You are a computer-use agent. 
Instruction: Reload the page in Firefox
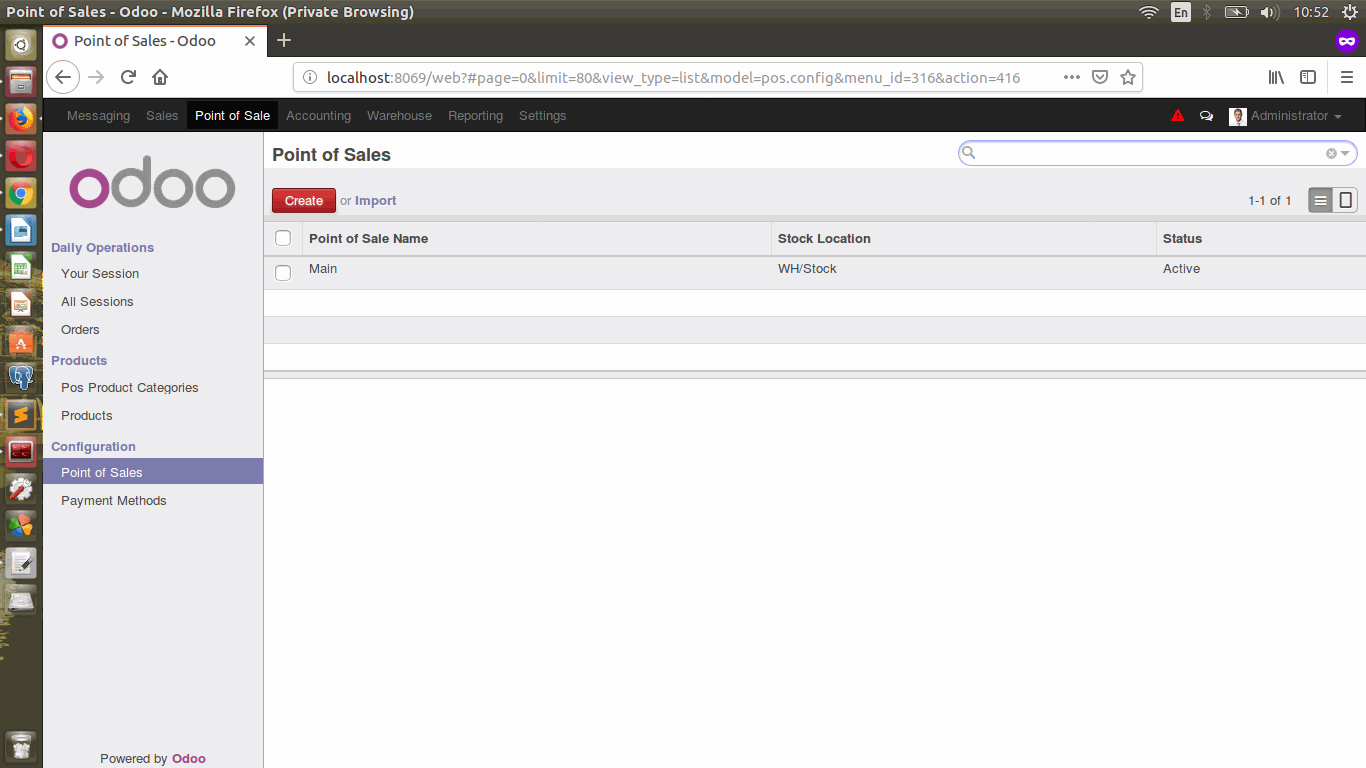tap(128, 77)
